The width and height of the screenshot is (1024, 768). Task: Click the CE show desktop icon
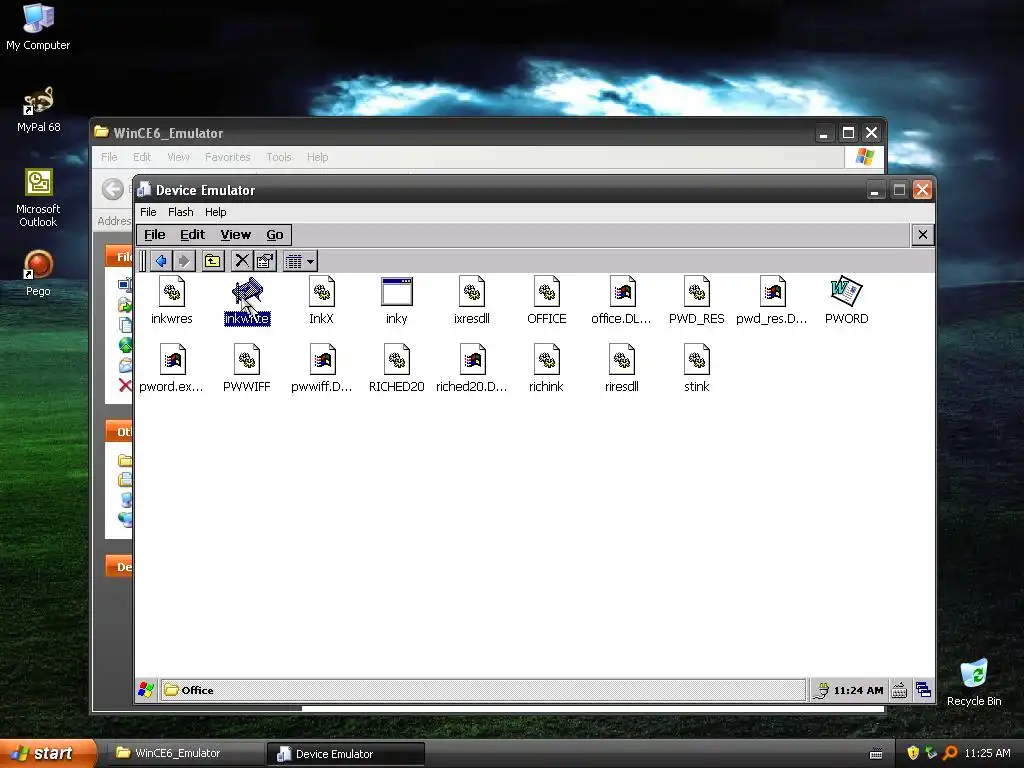click(x=923, y=690)
